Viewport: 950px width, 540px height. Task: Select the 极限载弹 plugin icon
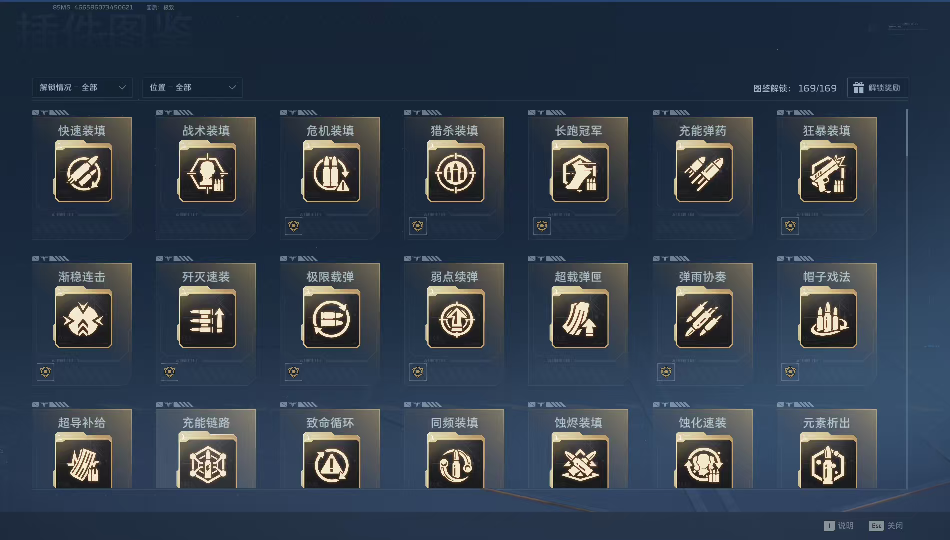(331, 319)
